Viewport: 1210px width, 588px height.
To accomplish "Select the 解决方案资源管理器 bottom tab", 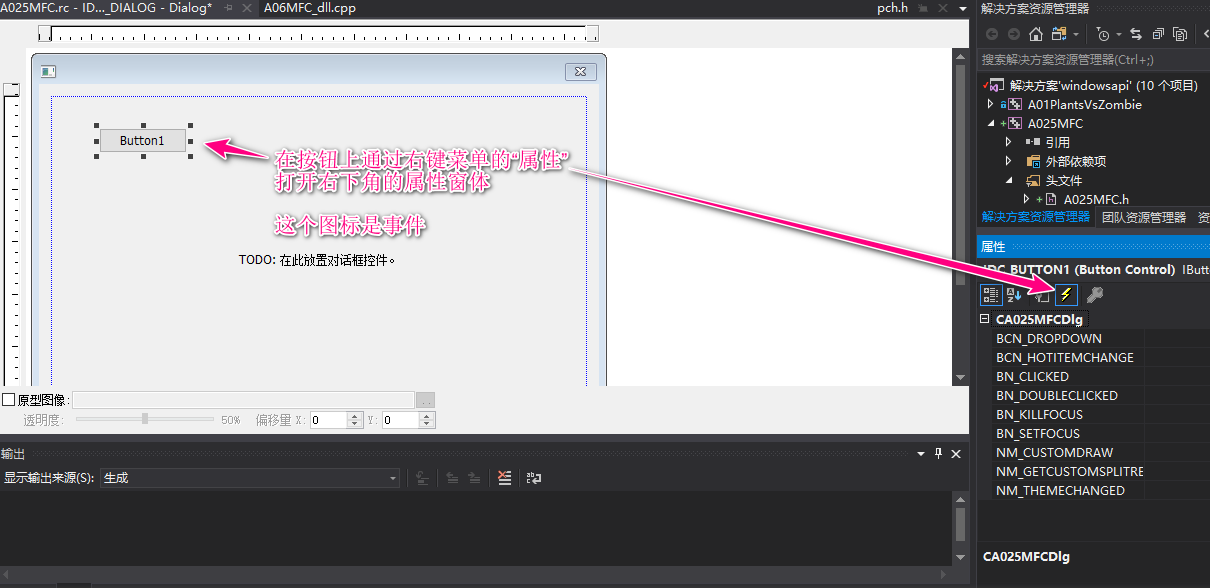I will (1035, 217).
